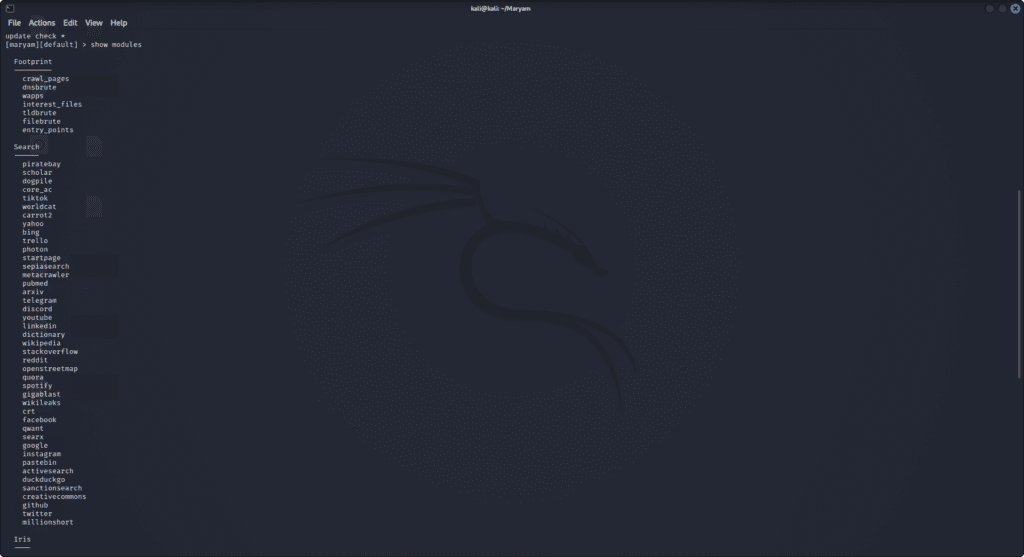Click the crawl_pages module name
Screen dimensions: 1024x557
[x=45, y=79]
